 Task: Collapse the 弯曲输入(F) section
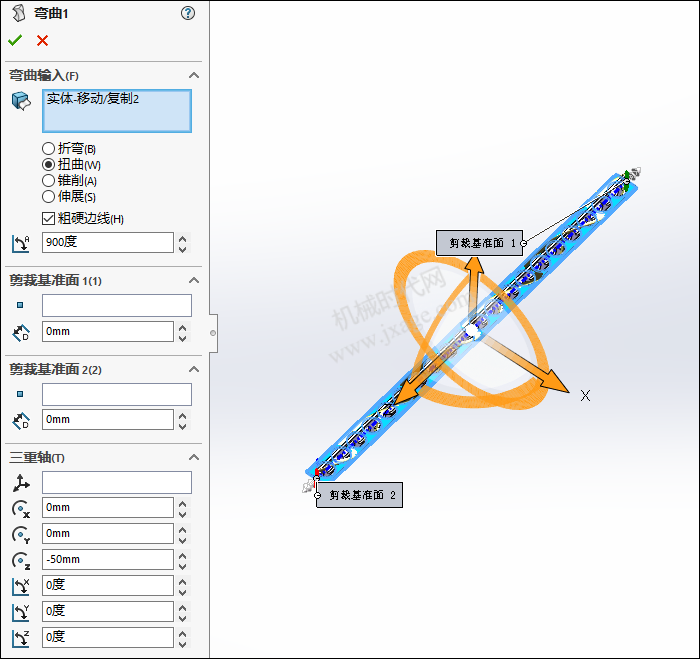click(194, 75)
